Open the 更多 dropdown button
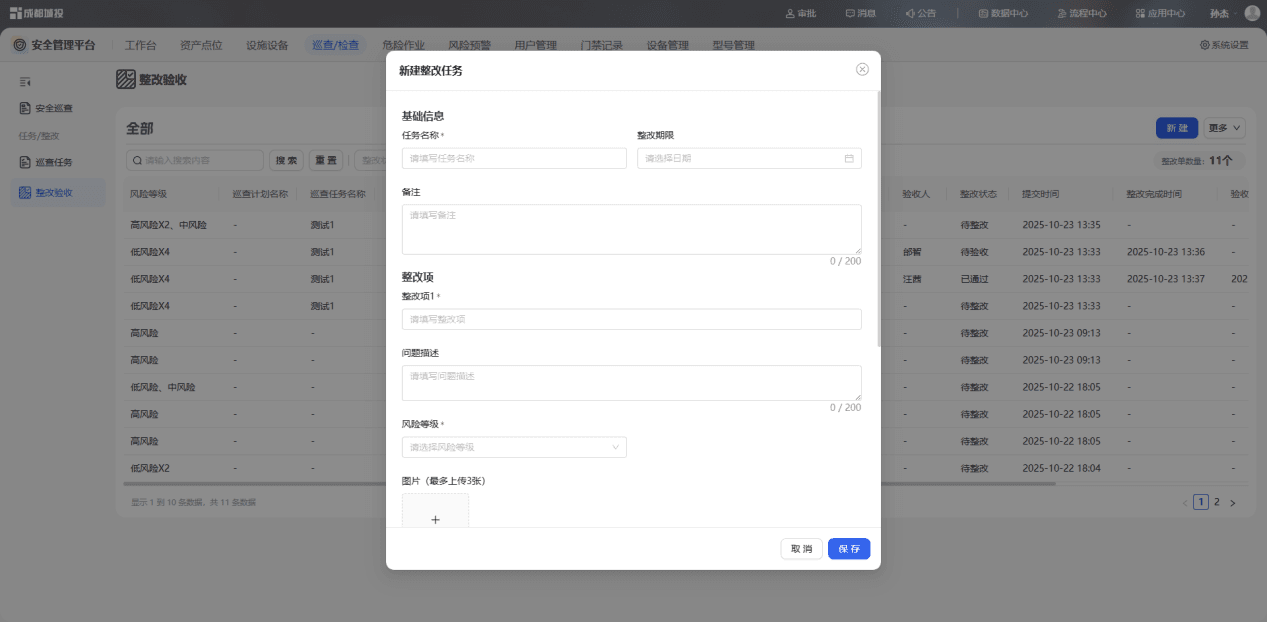The image size is (1267, 622). pos(1225,128)
